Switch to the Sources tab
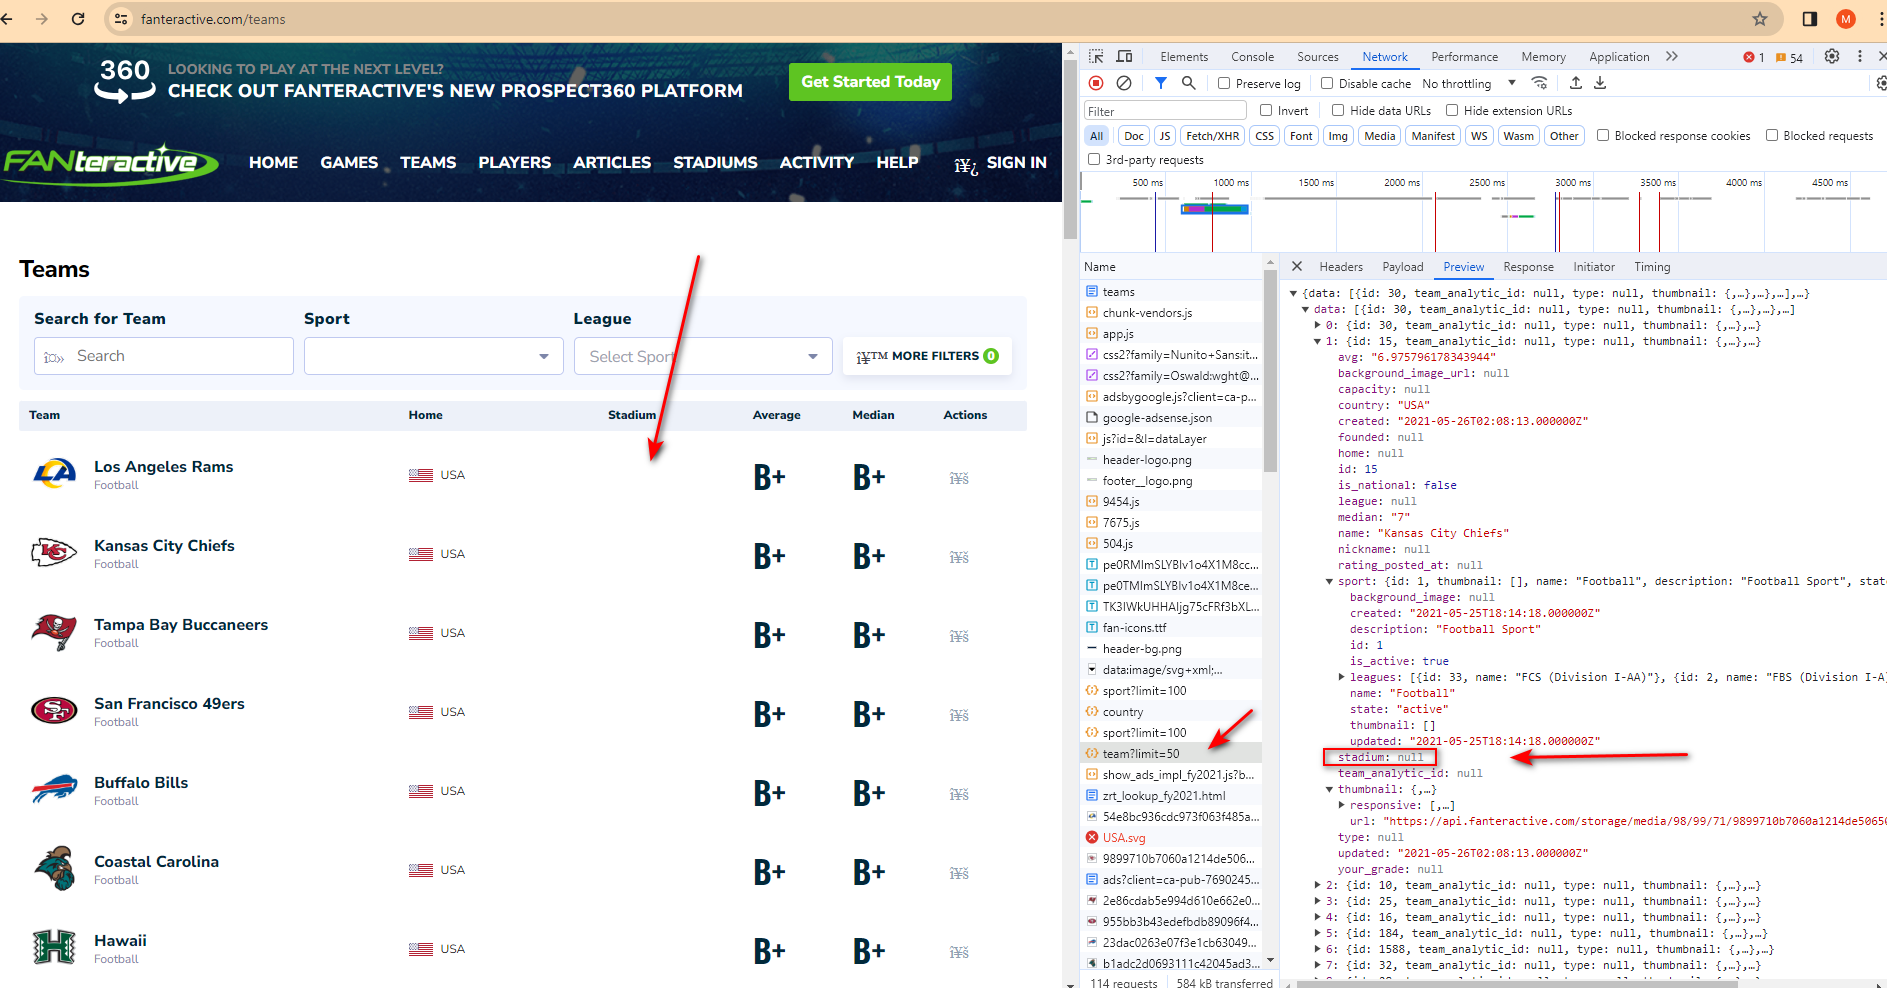This screenshot has height=988, width=1887. tap(1317, 57)
